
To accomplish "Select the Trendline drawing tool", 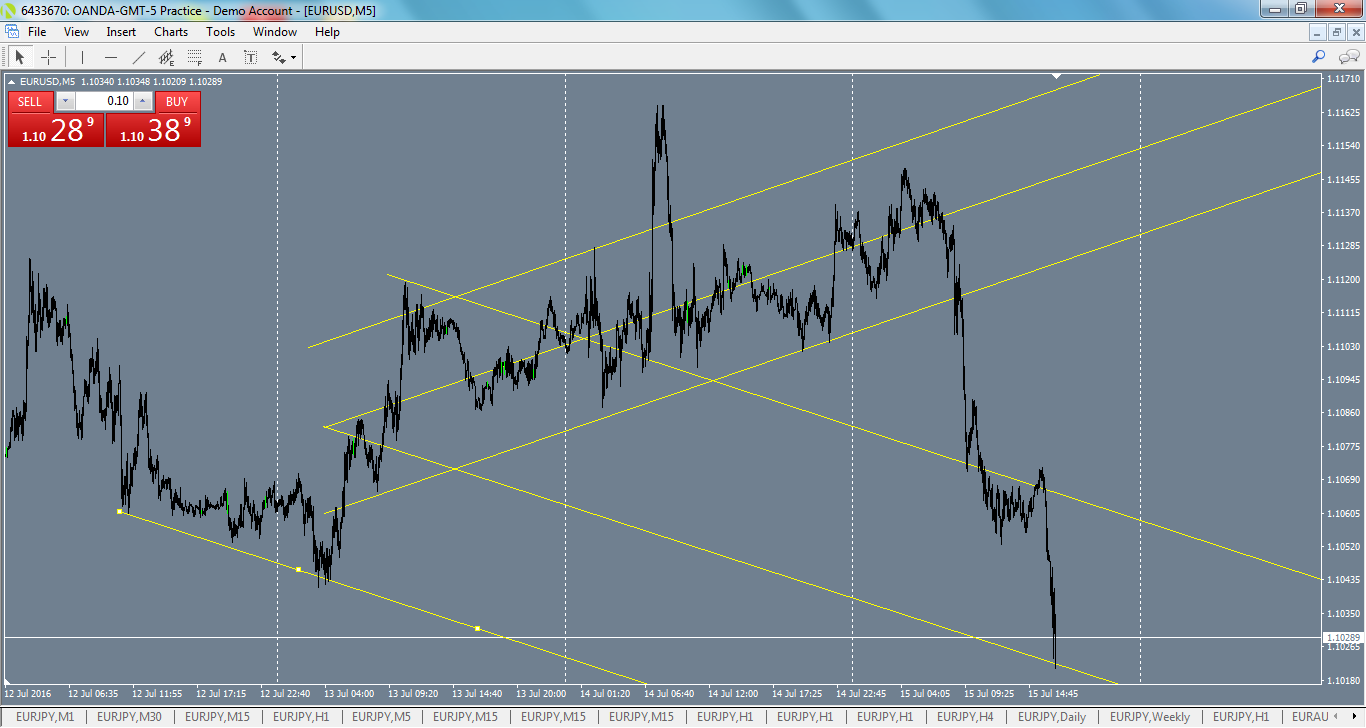I will coord(138,57).
